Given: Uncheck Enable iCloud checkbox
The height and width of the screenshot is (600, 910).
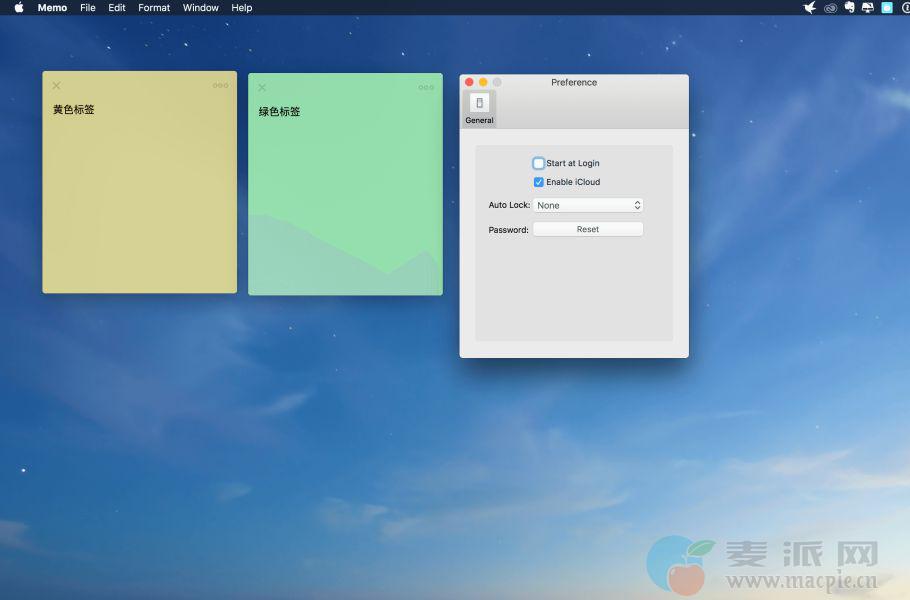Looking at the screenshot, I should (539, 182).
